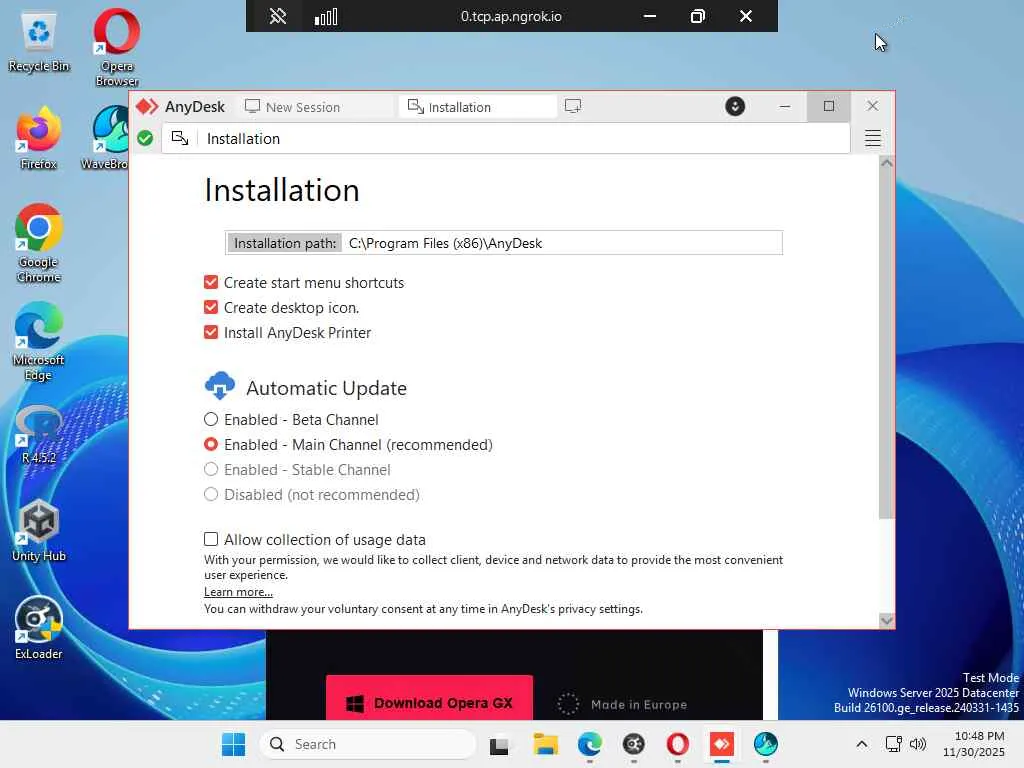Show hidden system tray icons
Viewport: 1024px width, 768px height.
(861, 744)
